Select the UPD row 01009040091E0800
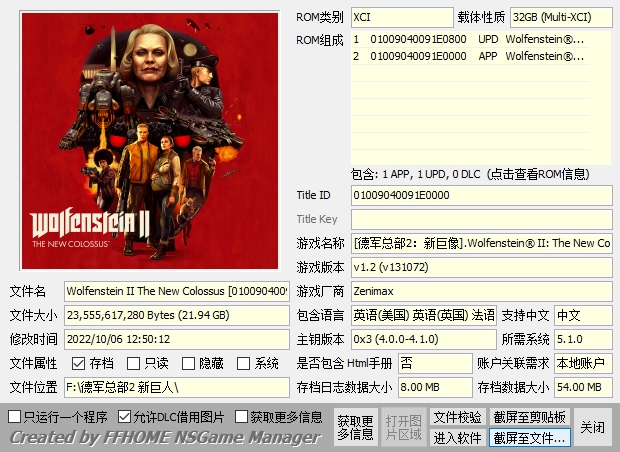The image size is (620, 452). pos(469,39)
